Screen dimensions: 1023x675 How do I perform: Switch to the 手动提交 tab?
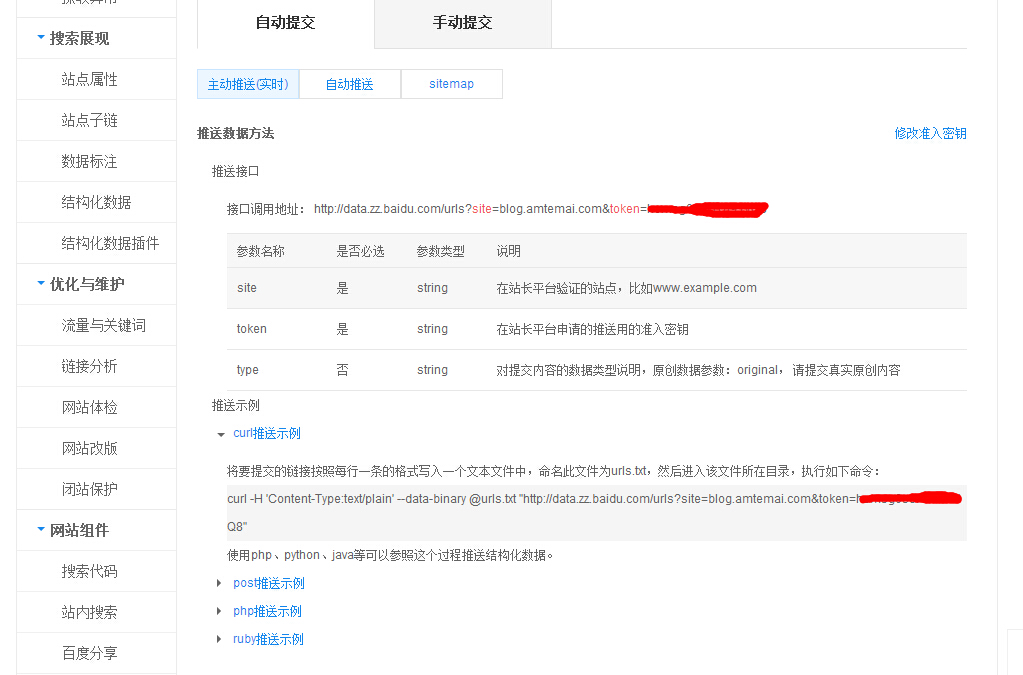pyautogui.click(x=462, y=22)
